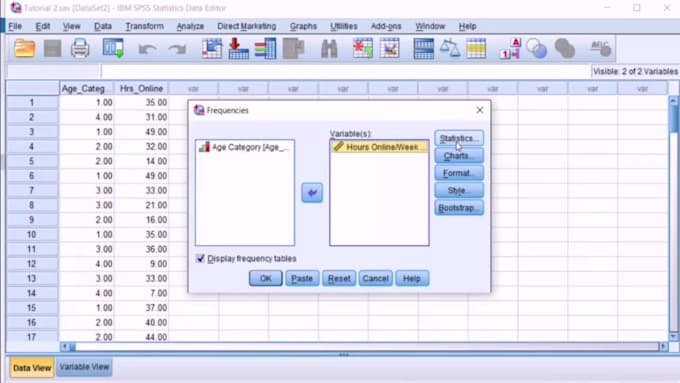Viewport: 680px width, 383px height.
Task: Click the Variables info icon
Action: point(265,49)
